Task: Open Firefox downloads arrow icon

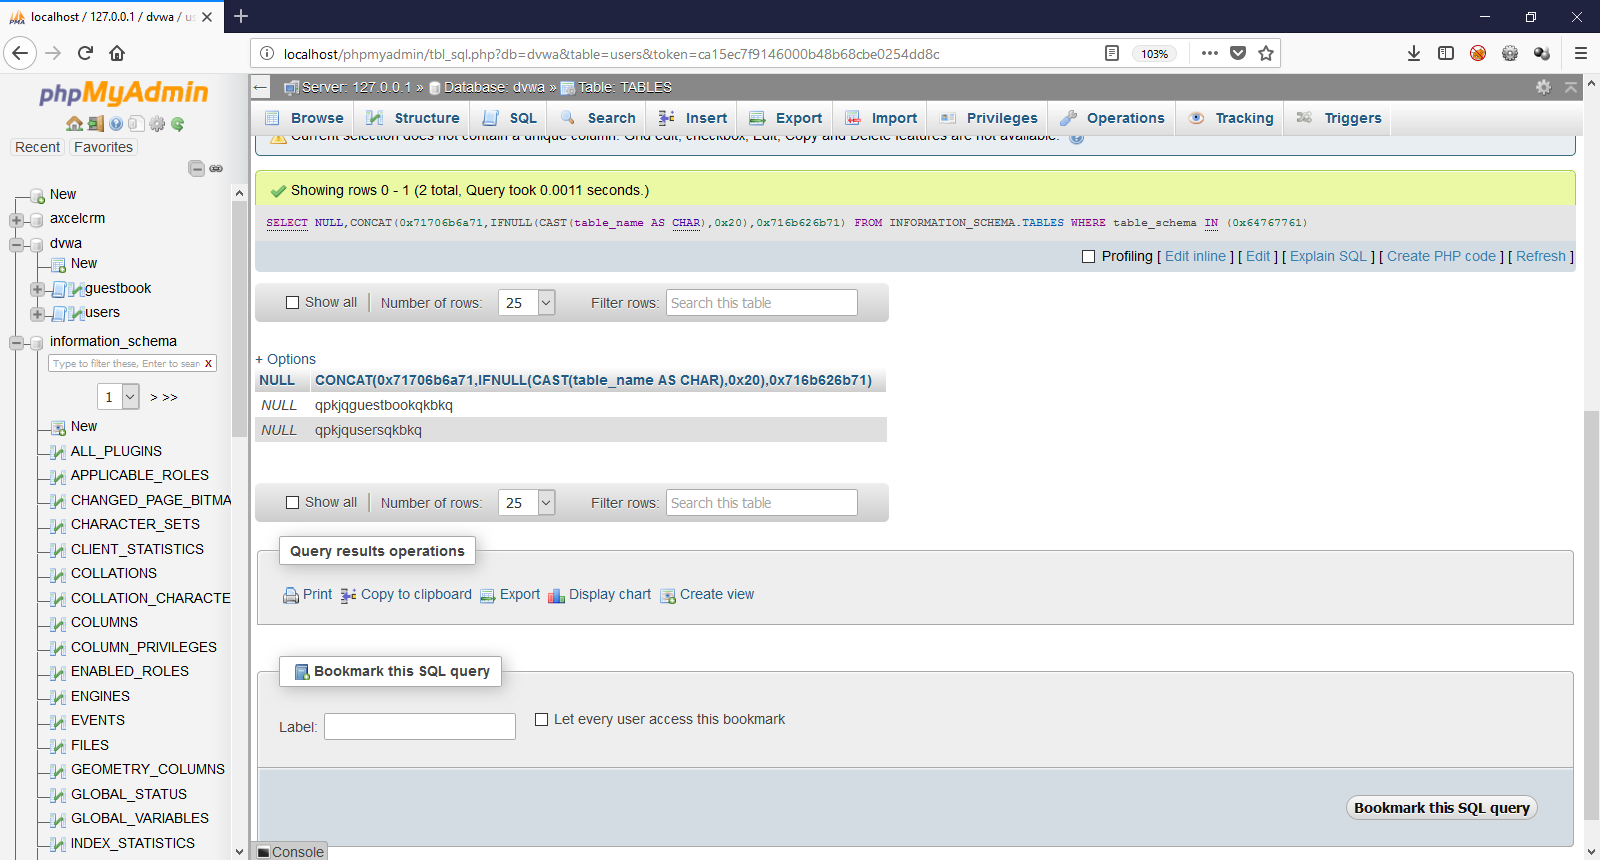Action: pyautogui.click(x=1414, y=53)
